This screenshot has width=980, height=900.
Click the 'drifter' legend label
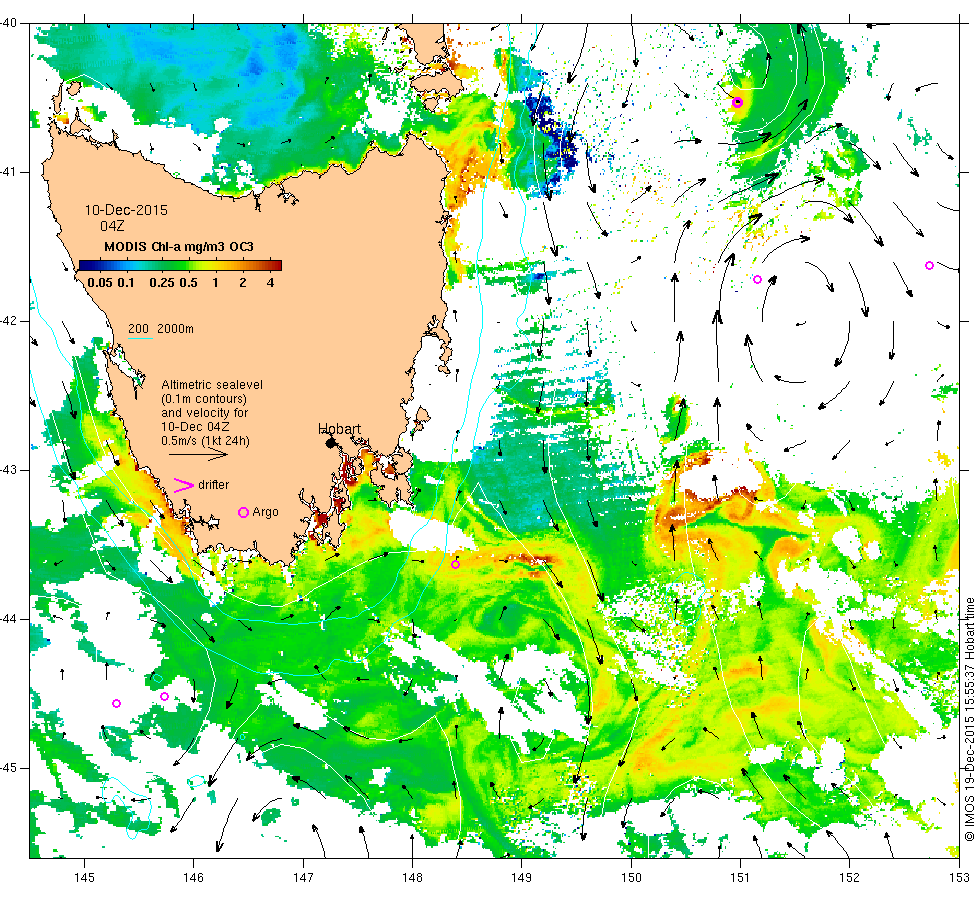pyautogui.click(x=214, y=485)
